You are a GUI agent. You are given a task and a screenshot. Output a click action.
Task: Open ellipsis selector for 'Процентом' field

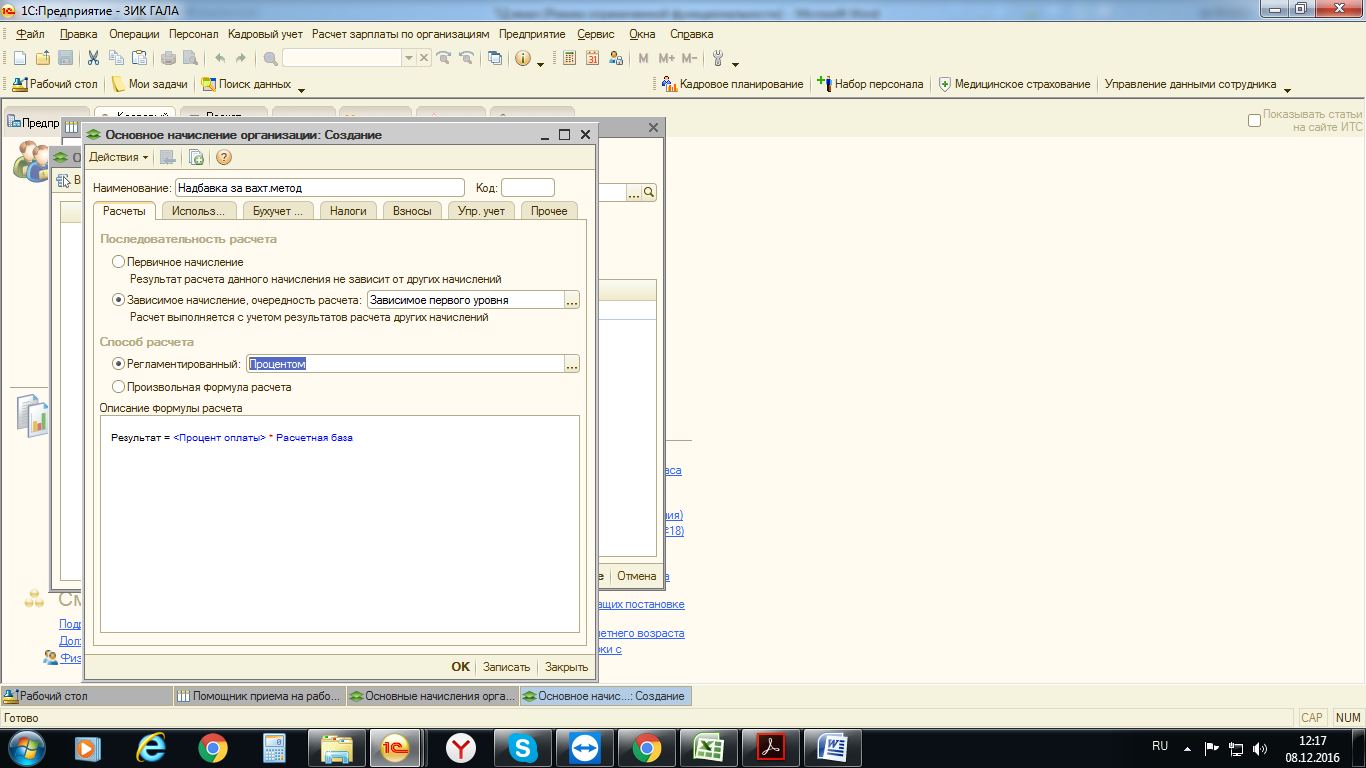point(572,365)
